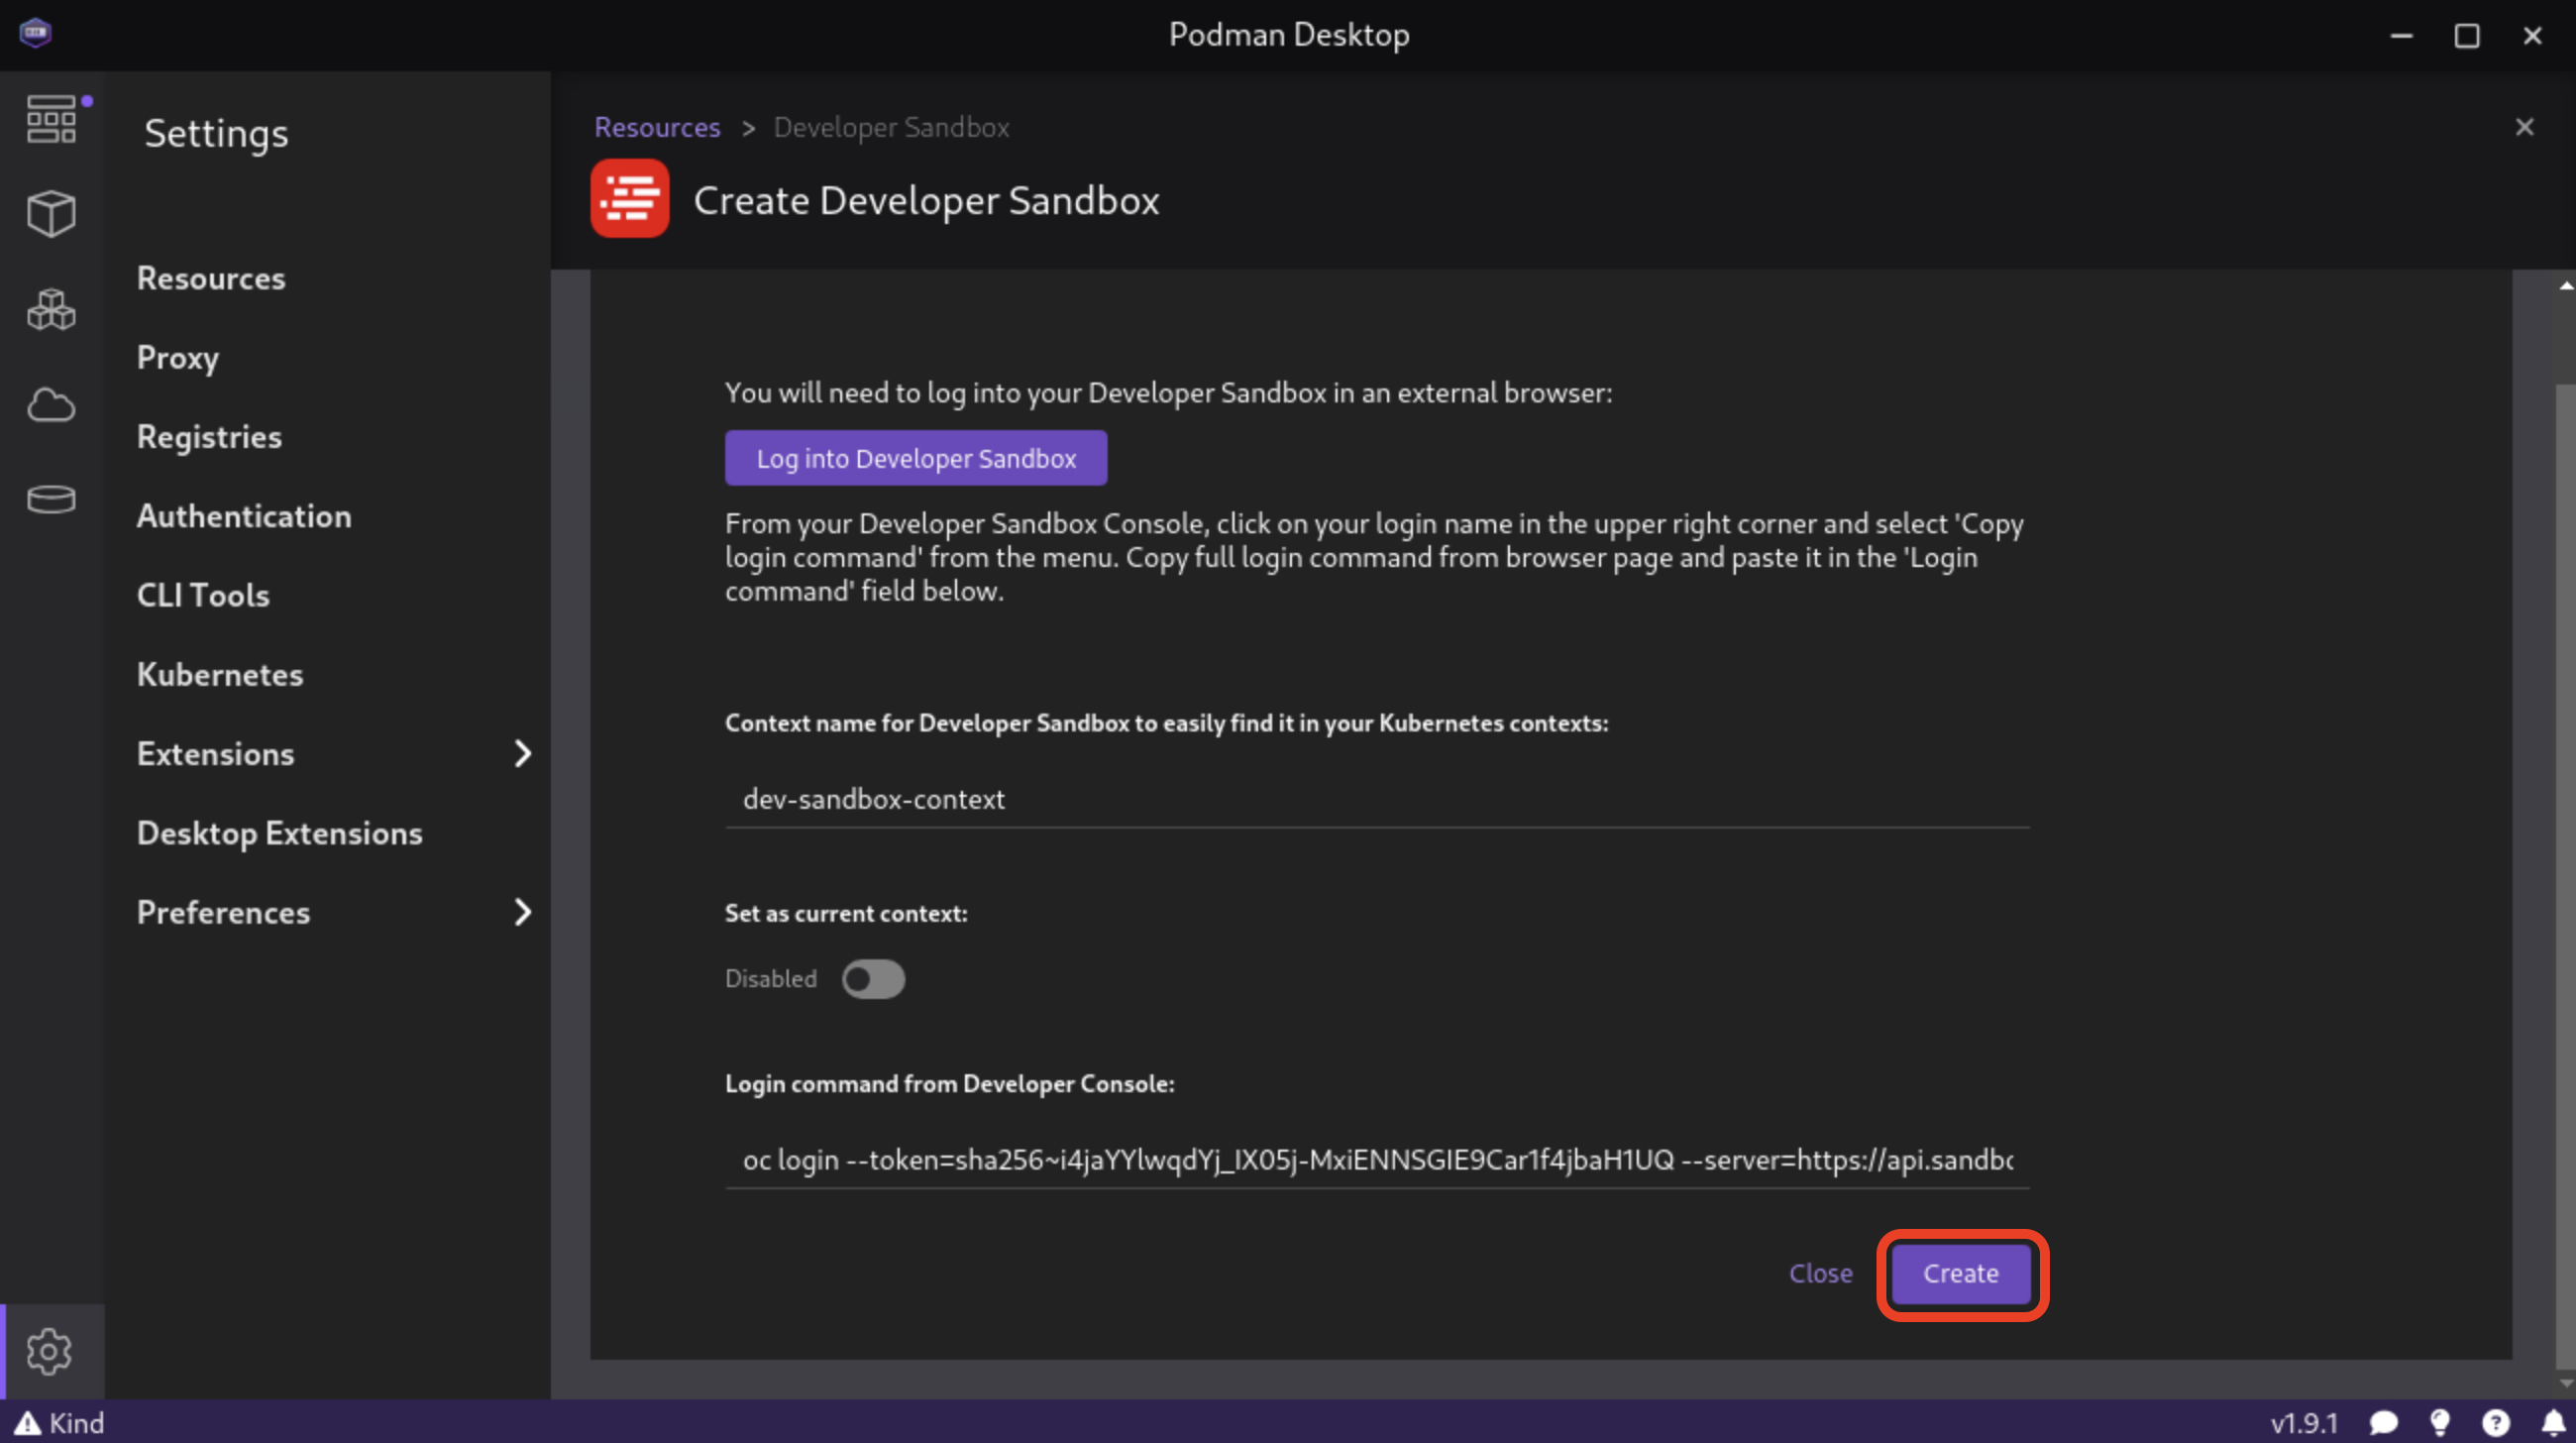Expand the Extensions submenu chevron
Image resolution: width=2576 pixels, height=1443 pixels.
click(x=522, y=753)
